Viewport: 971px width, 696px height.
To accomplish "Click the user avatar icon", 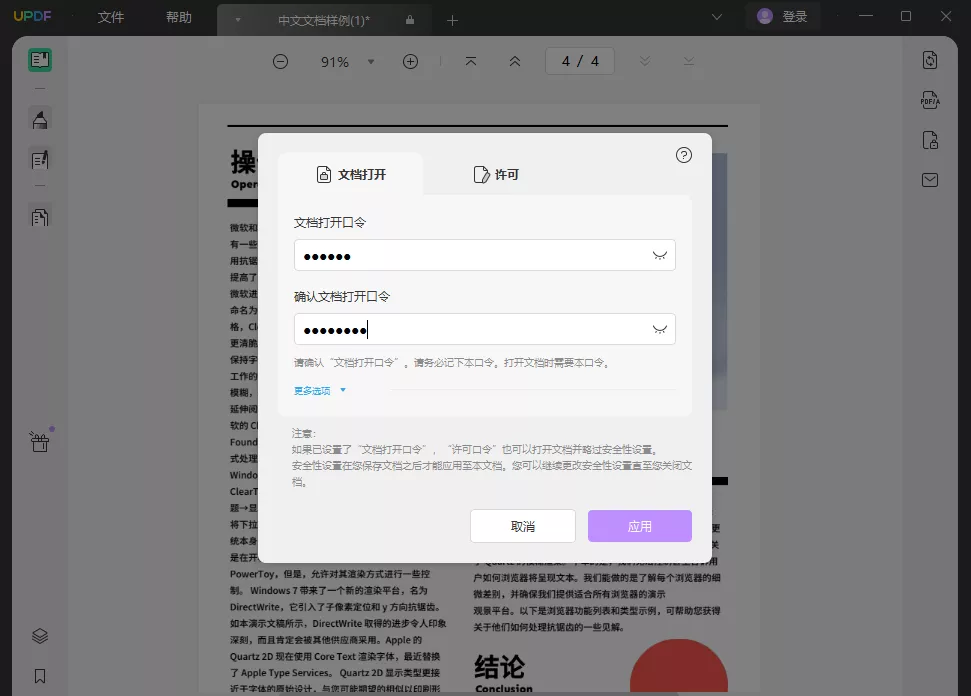I will 765,16.
